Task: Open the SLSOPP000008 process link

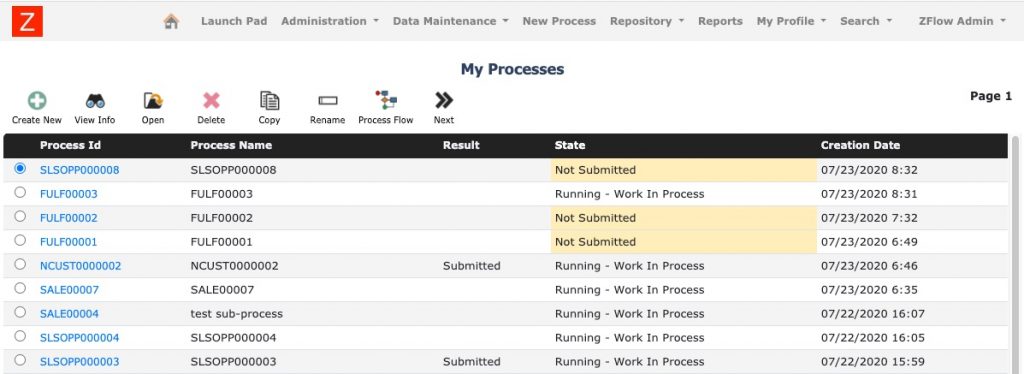Action: [80, 170]
